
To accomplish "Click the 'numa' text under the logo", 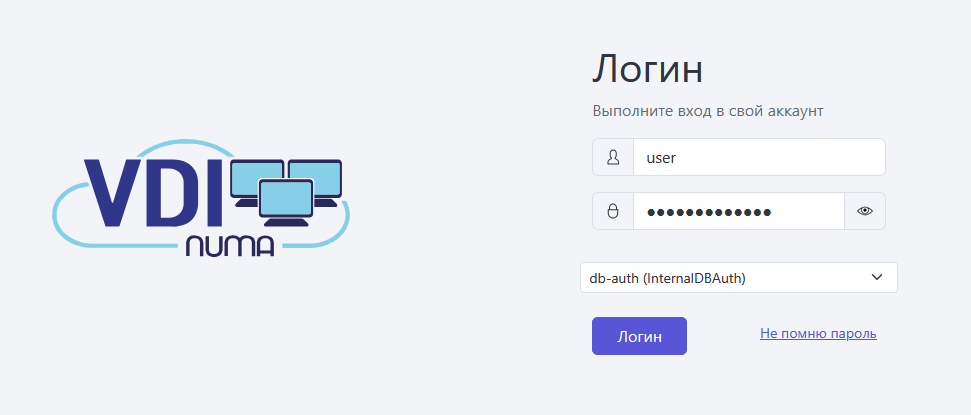I will click(229, 245).
